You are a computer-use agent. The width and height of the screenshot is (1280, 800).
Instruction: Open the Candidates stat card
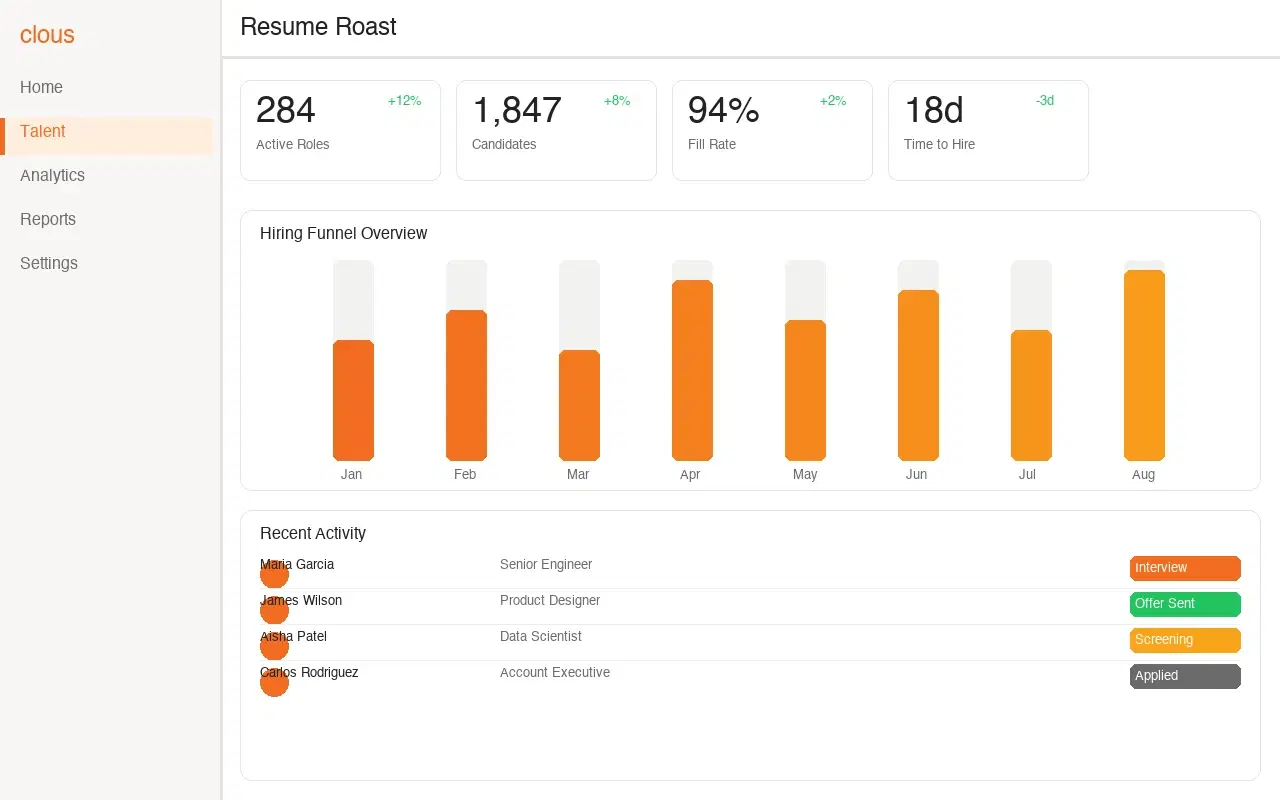556,130
